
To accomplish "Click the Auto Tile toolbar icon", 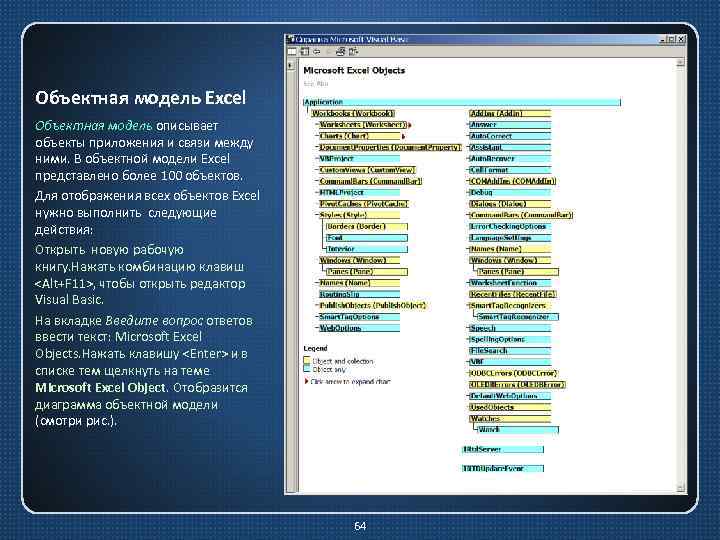I will [x=292, y=51].
